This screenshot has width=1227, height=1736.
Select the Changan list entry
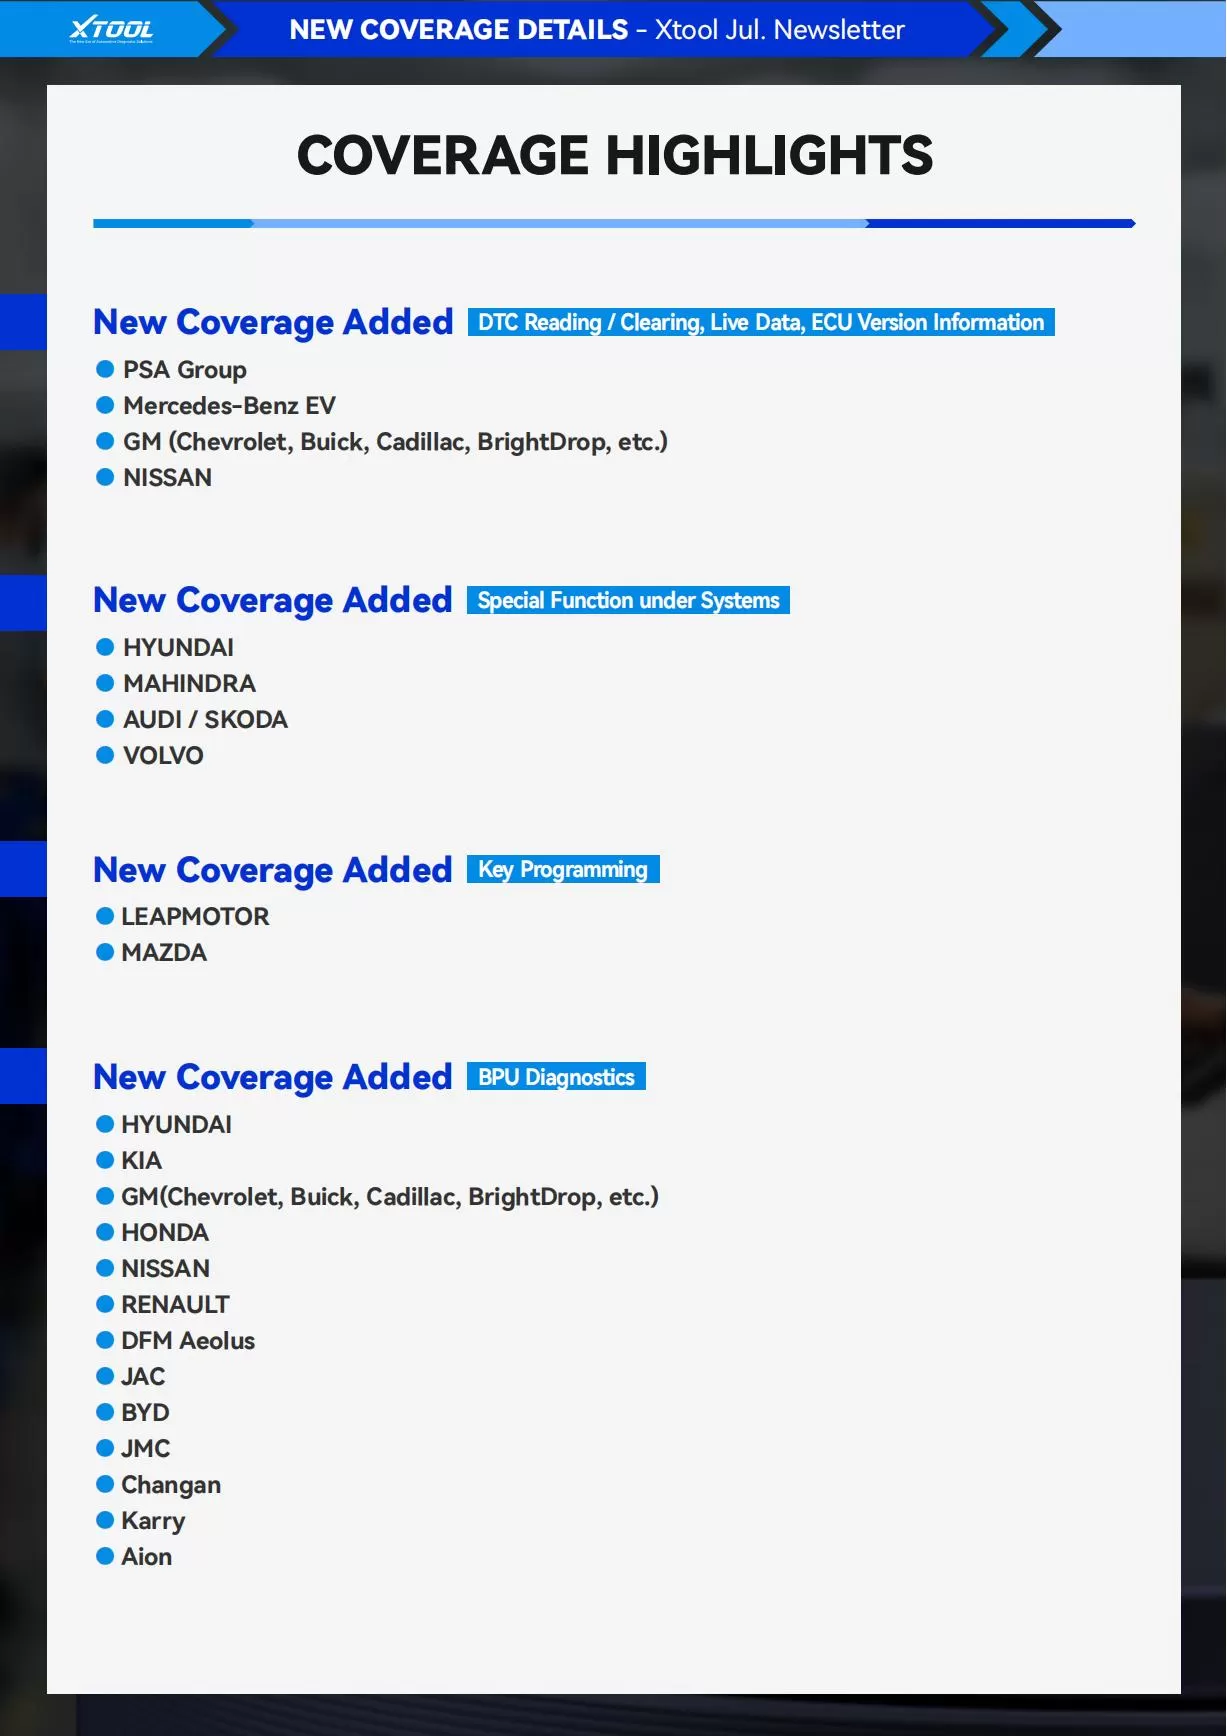(171, 1484)
